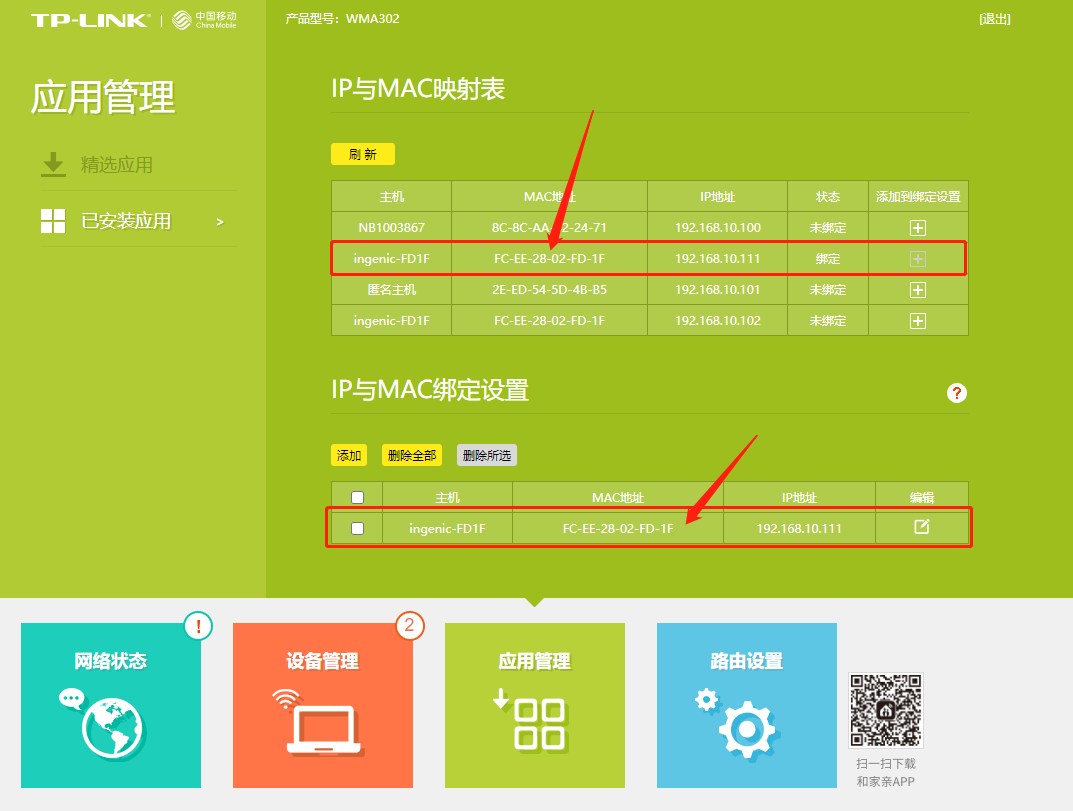Select the ingenic-FD1F binding checkbox
The image size is (1073, 811).
(x=356, y=528)
